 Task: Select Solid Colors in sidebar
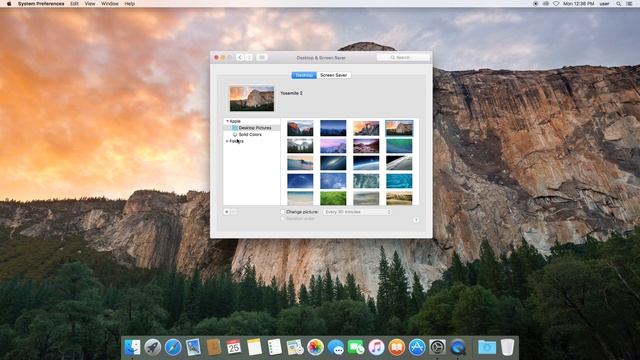251,134
